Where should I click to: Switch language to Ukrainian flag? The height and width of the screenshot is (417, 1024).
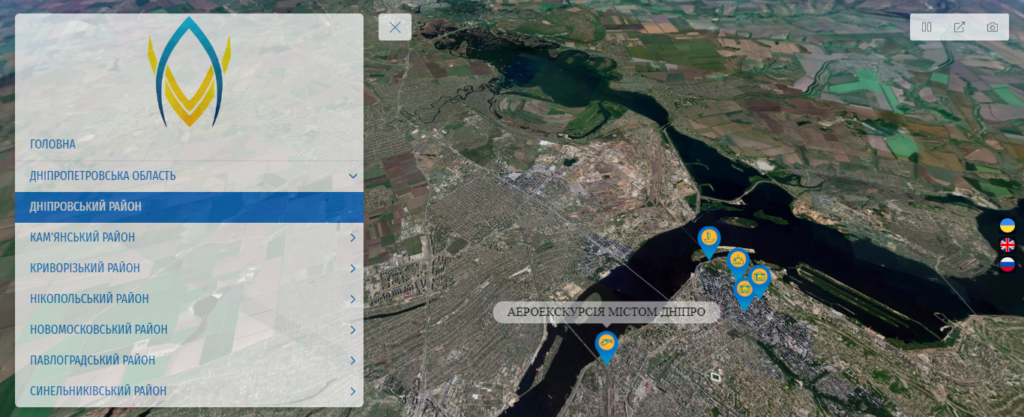(x=1007, y=226)
